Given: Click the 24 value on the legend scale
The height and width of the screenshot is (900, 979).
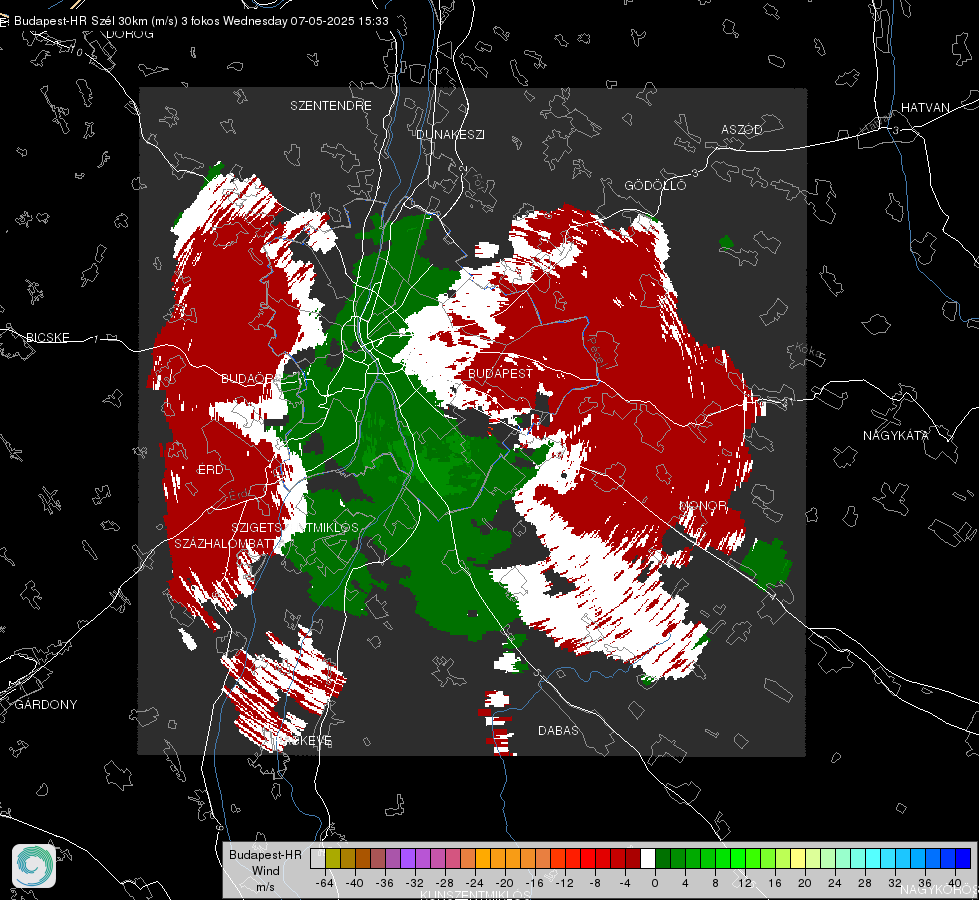Looking at the screenshot, I should [834, 883].
